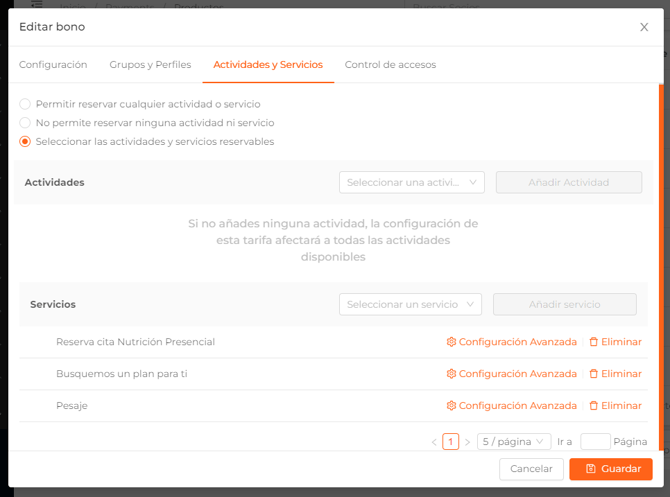Click gear icon for Busquemos un plan para ti
Image resolution: width=670 pixels, height=497 pixels.
pos(452,374)
